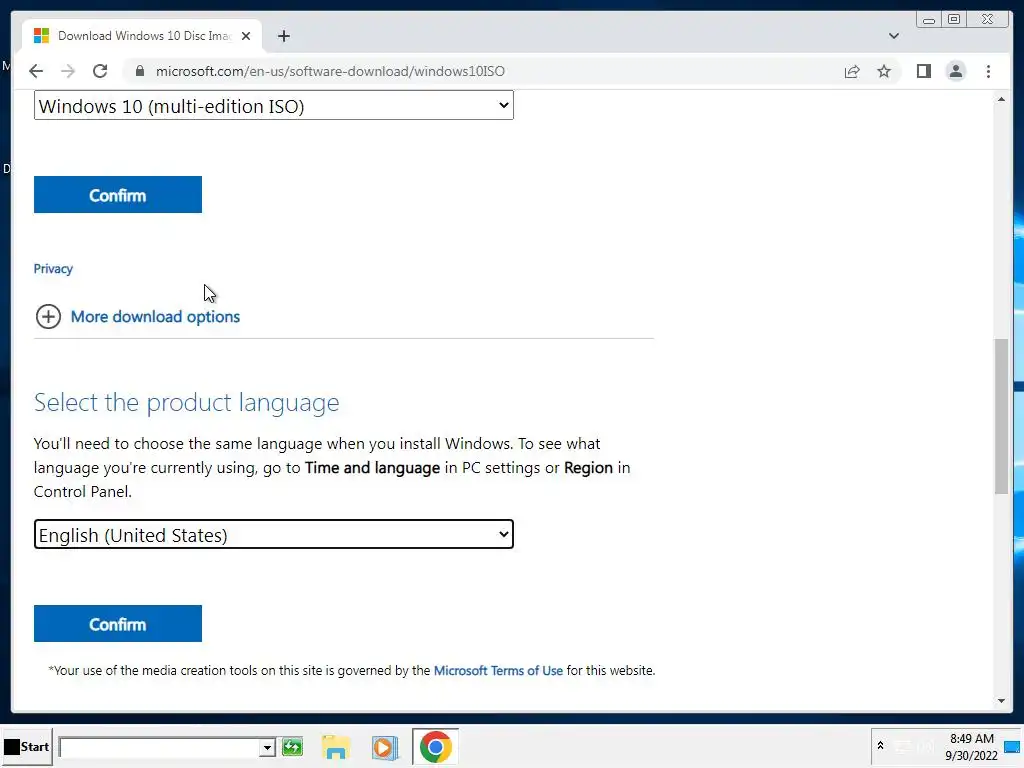This screenshot has width=1024, height=768.
Task: Click the page scrollbar down arrow
Action: click(x=1001, y=701)
